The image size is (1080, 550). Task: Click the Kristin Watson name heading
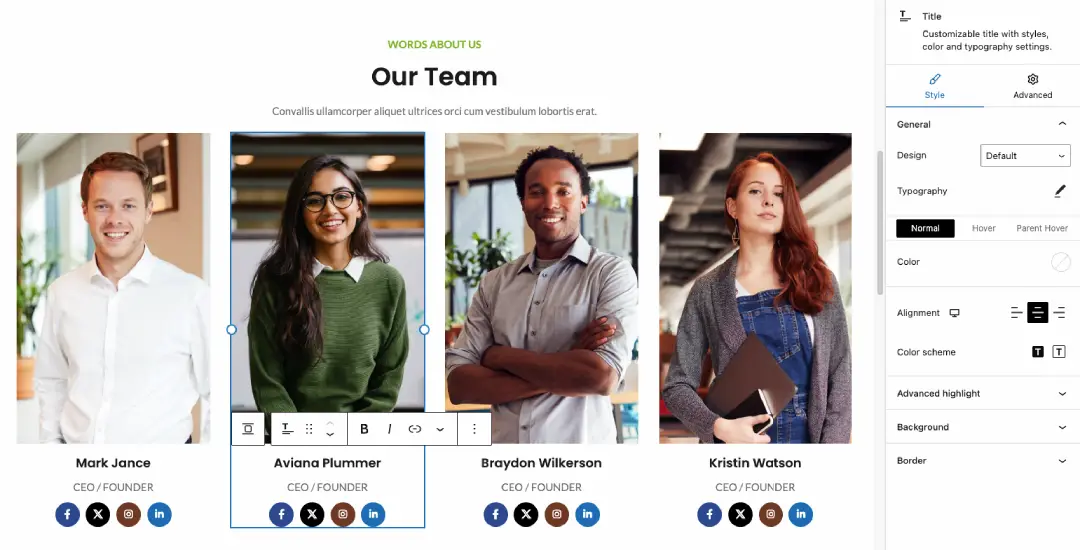pos(755,463)
